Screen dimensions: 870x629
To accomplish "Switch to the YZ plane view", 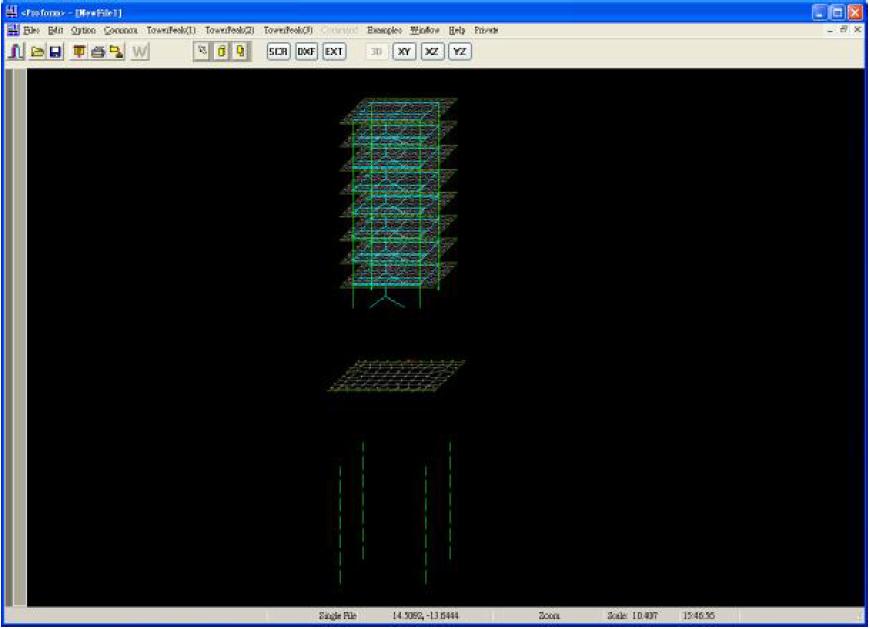I will tap(459, 51).
